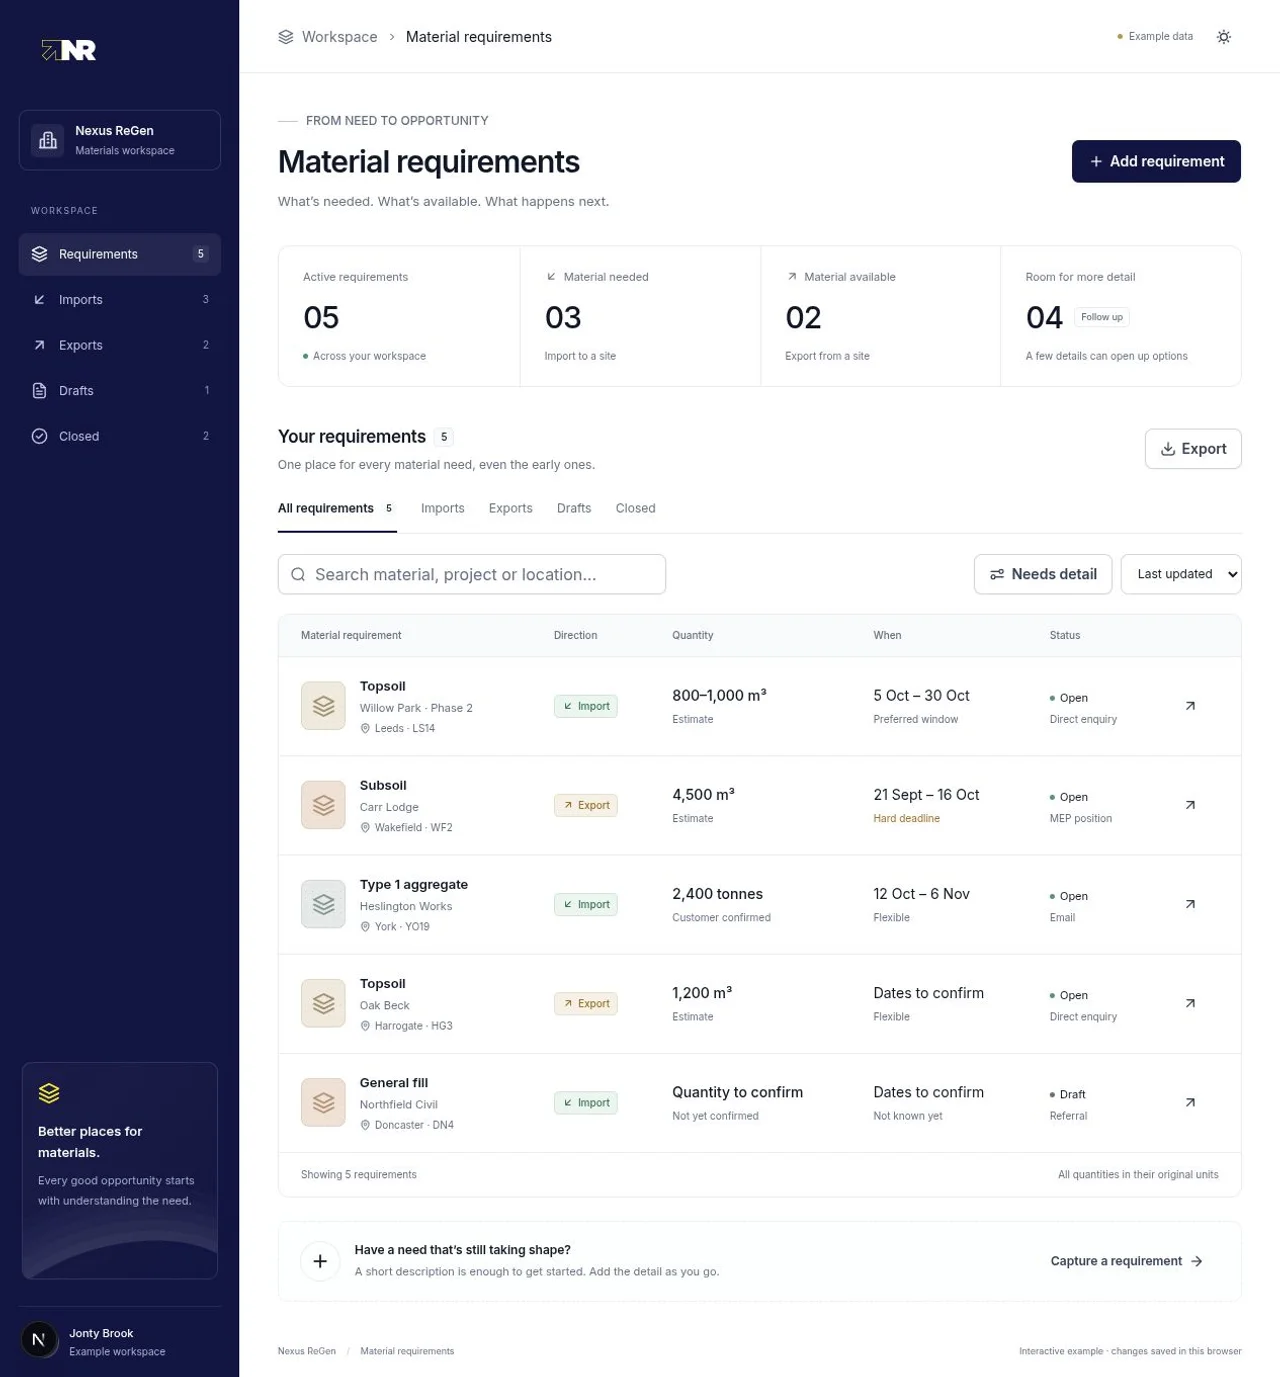Open Requirements in the sidebar
The image size is (1280, 1377).
tap(120, 254)
